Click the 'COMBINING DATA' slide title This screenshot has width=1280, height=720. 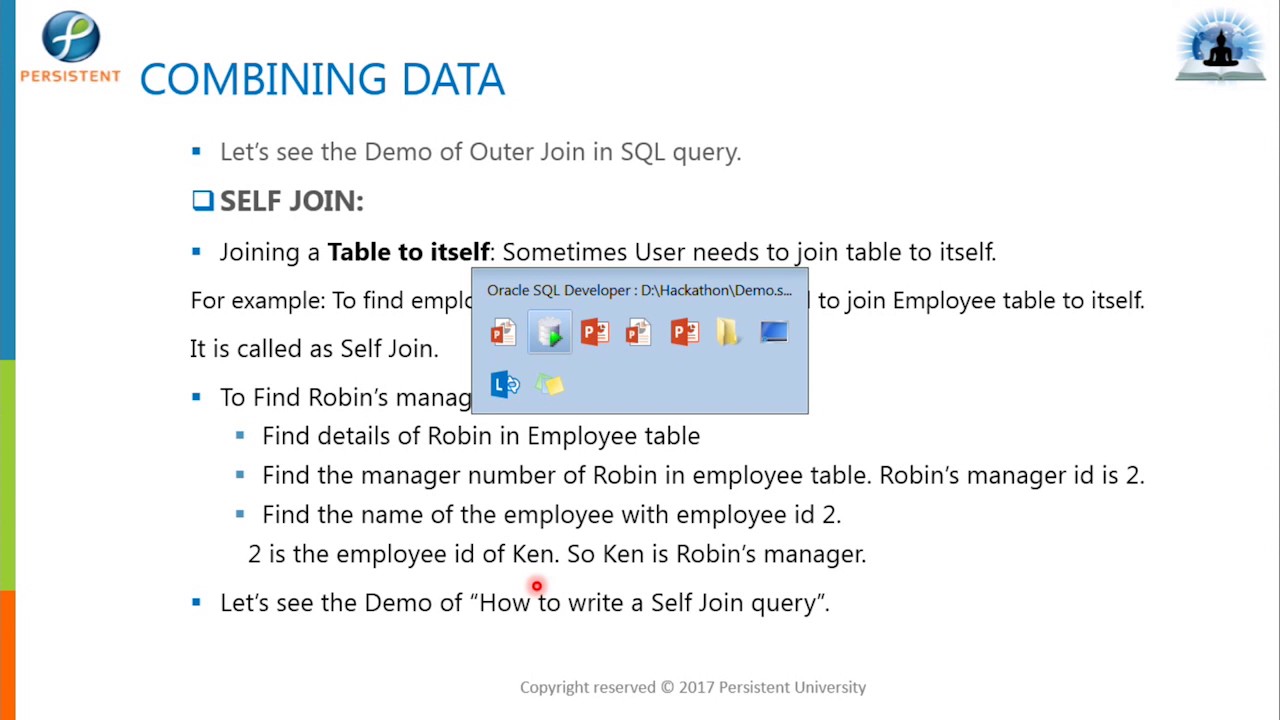tap(322, 80)
